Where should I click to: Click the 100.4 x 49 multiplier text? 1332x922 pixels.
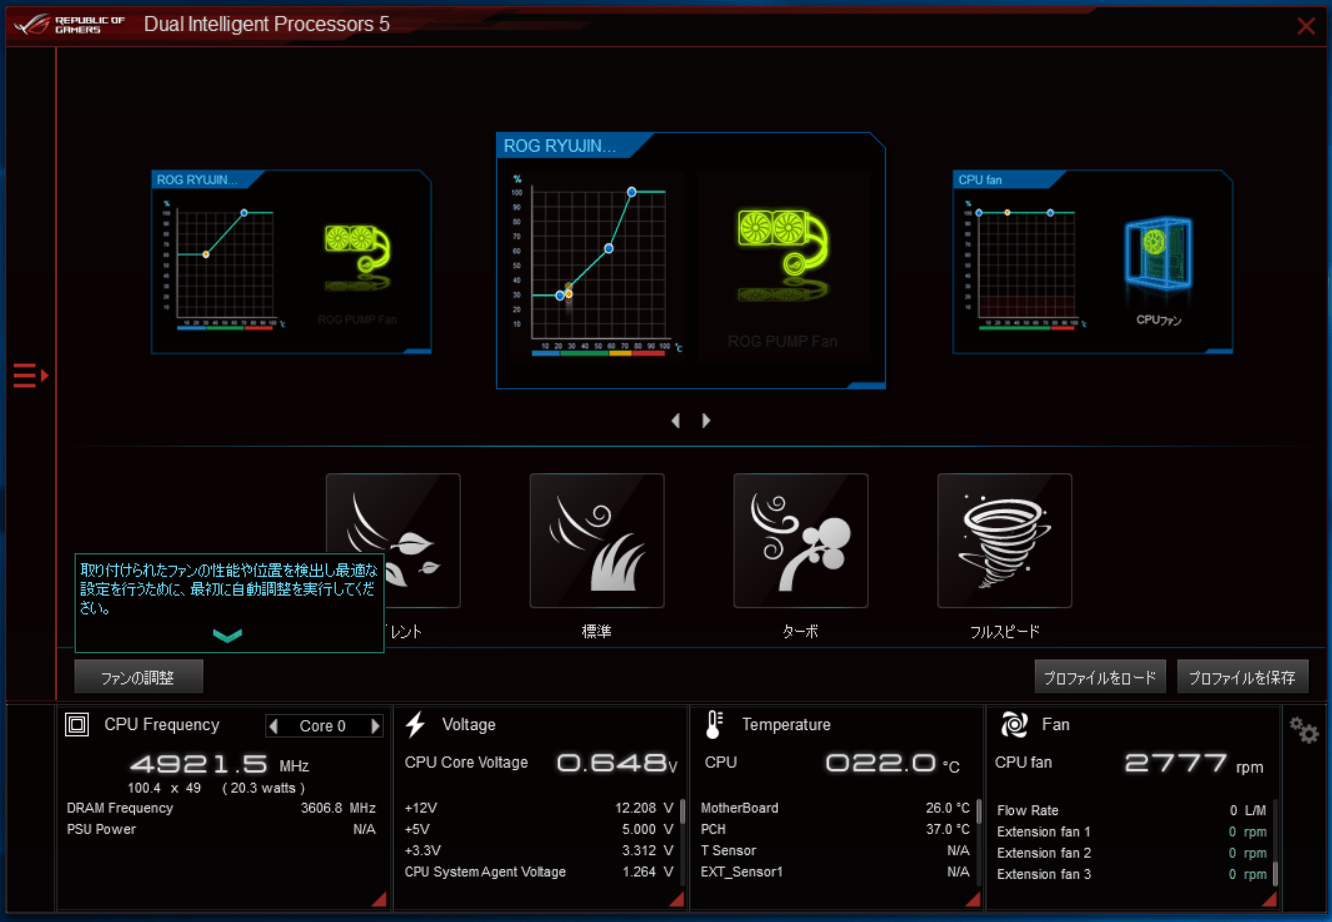pos(164,788)
